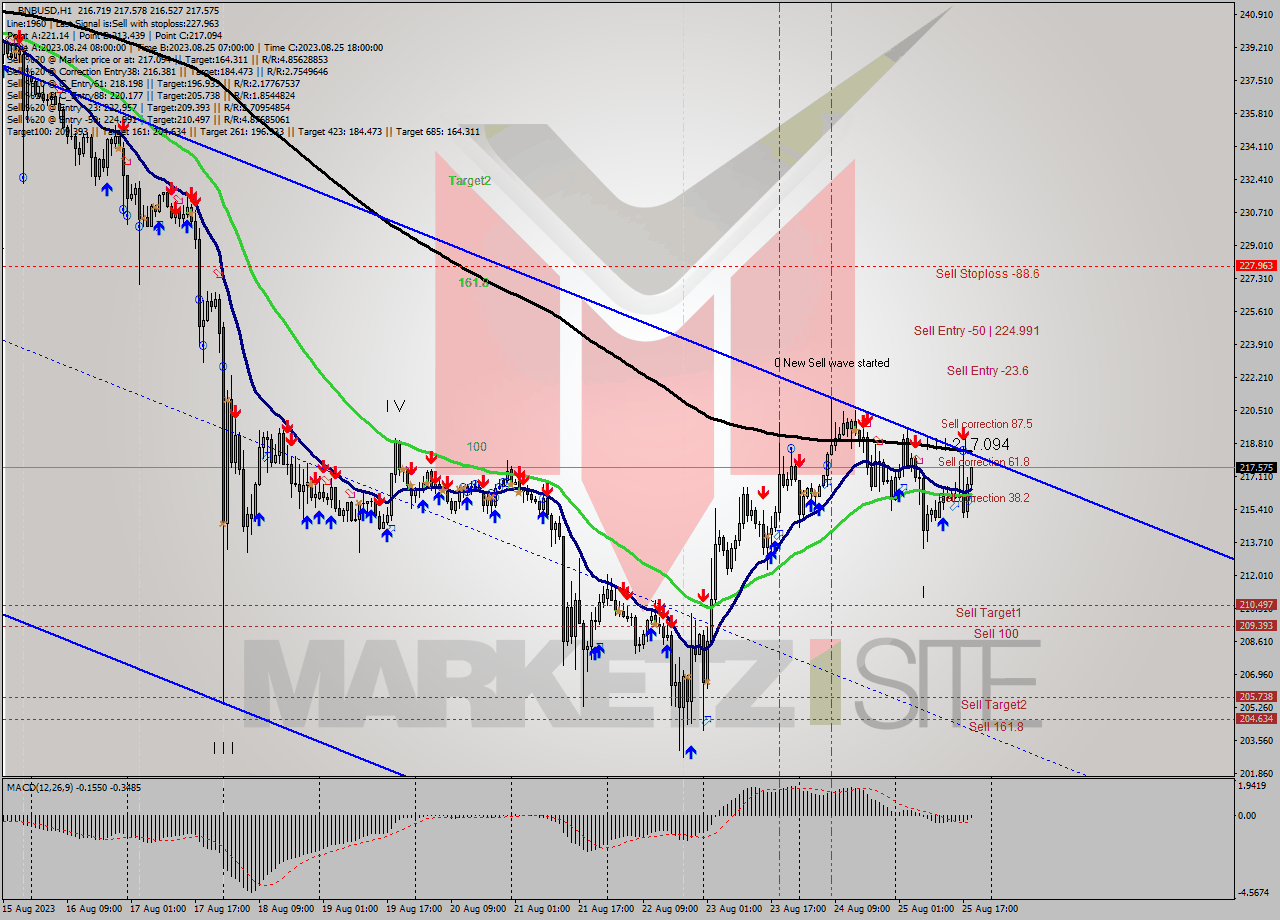Click the '0 New Sell wave started' annotation
Screen dimensions: 1280x920
pyautogui.click(x=832, y=363)
